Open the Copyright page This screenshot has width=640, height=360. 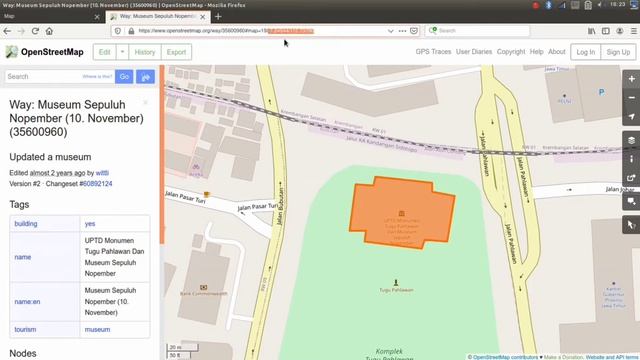(511, 52)
